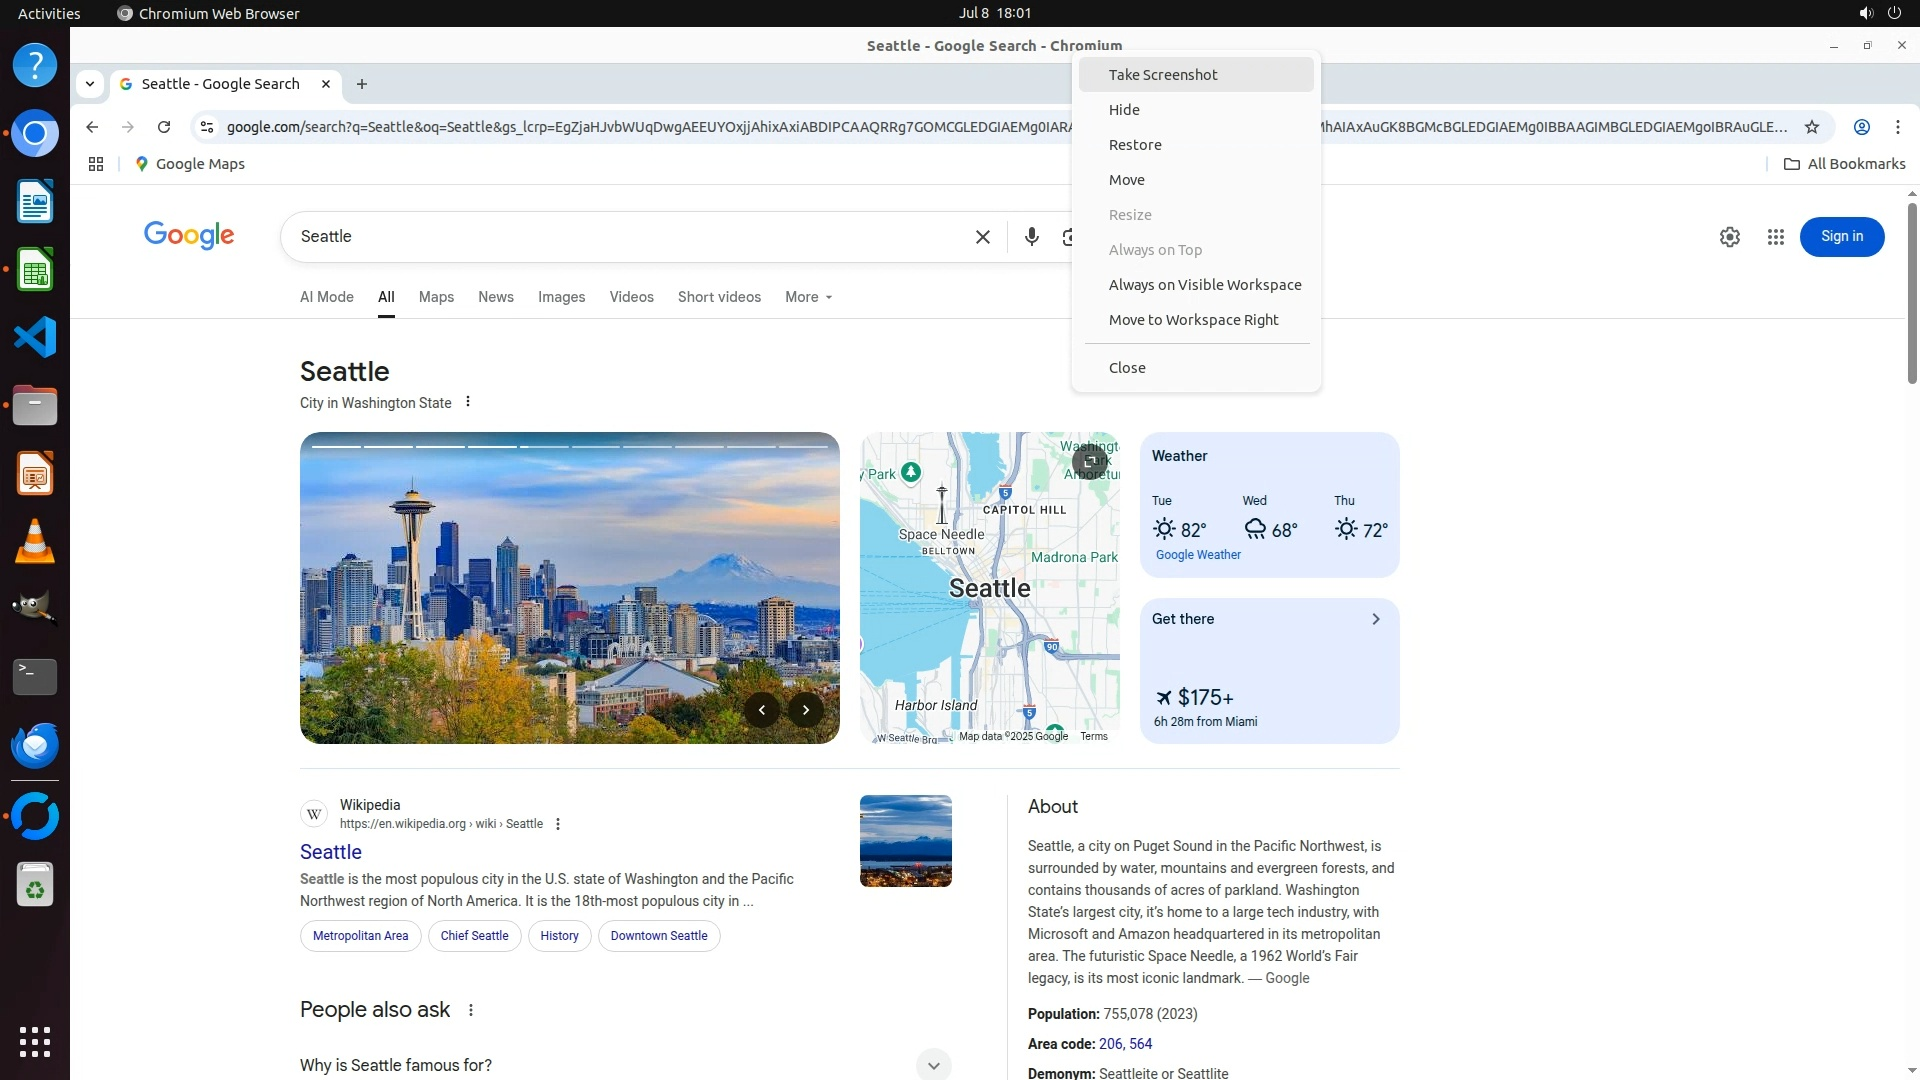Bookmark this page with star icon
Viewport: 1920px width, 1080px height.
point(1811,127)
